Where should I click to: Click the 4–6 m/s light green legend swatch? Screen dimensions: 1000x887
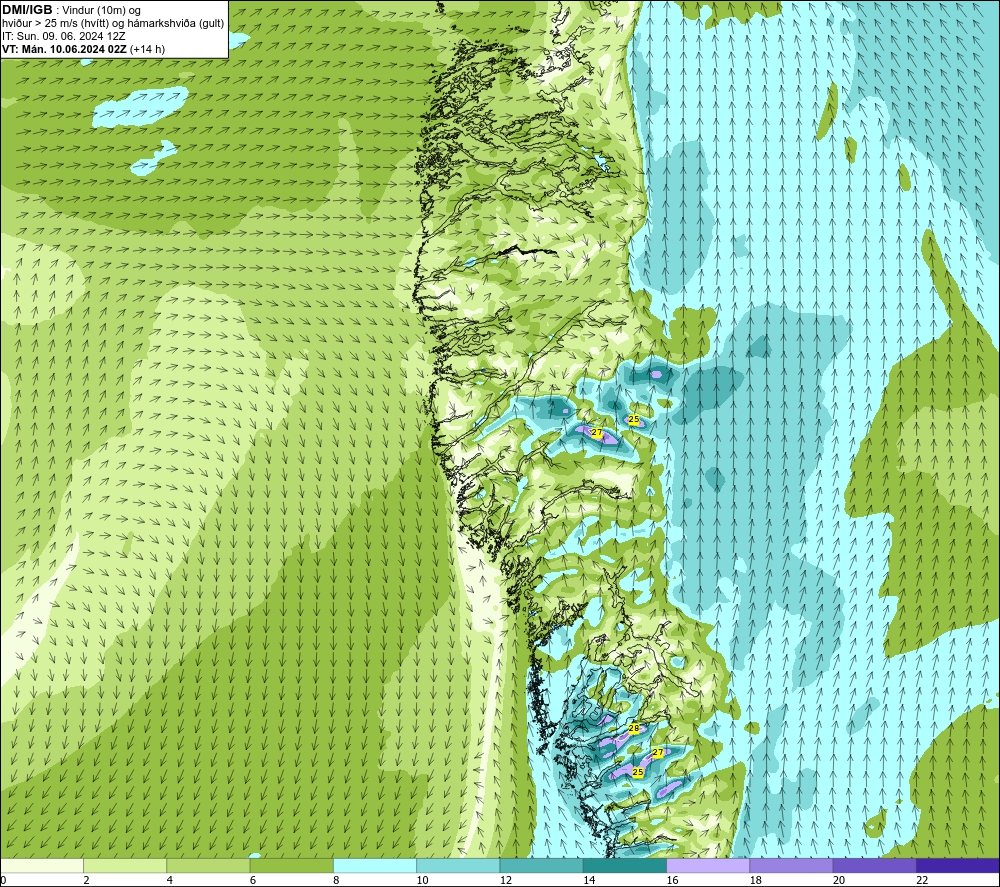[x=209, y=865]
